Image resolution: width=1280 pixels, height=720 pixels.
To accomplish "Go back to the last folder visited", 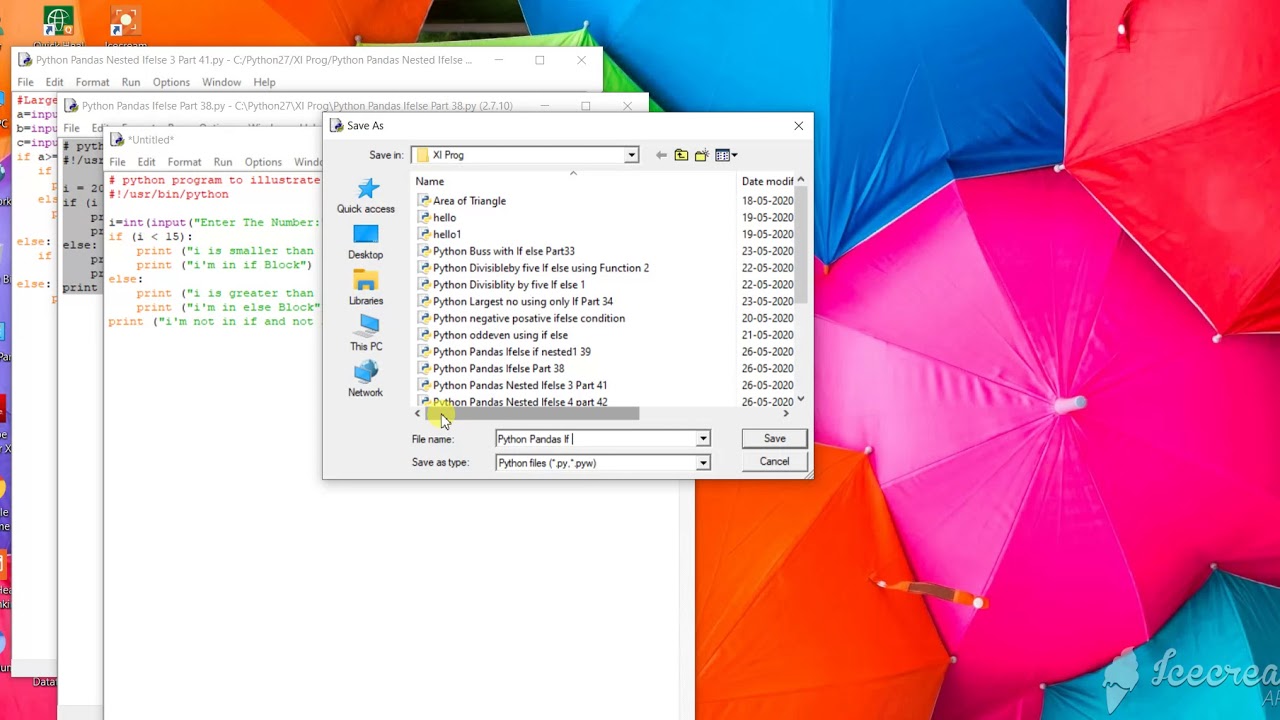I will tap(661, 155).
